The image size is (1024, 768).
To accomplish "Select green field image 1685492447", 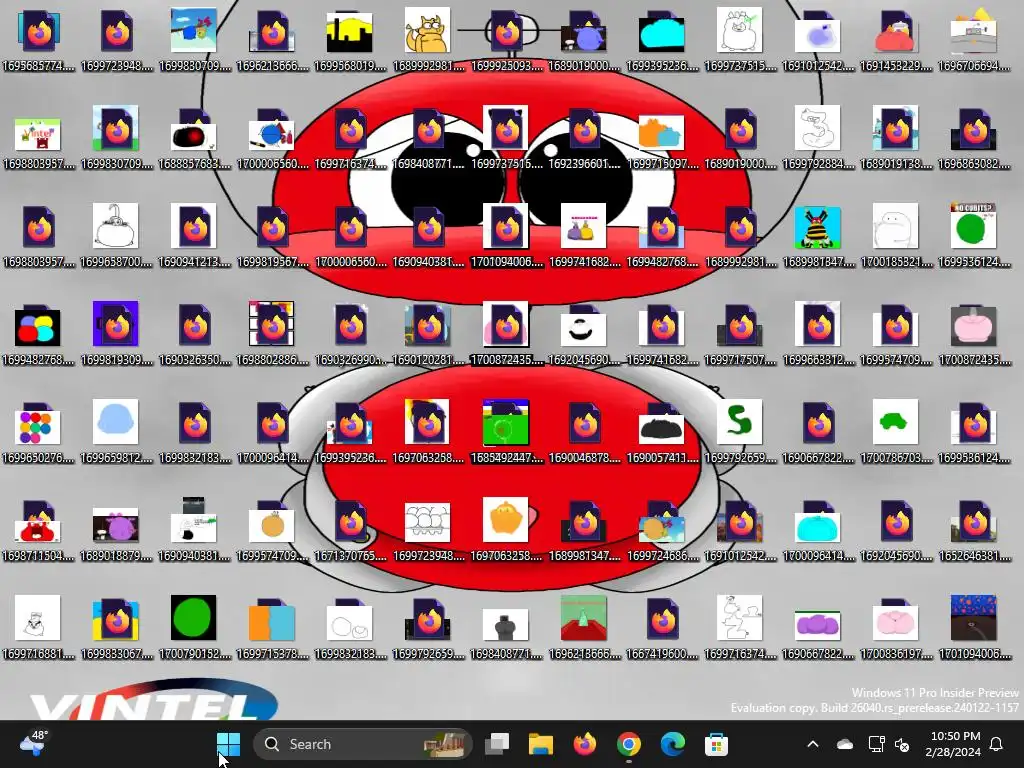I will (506, 432).
